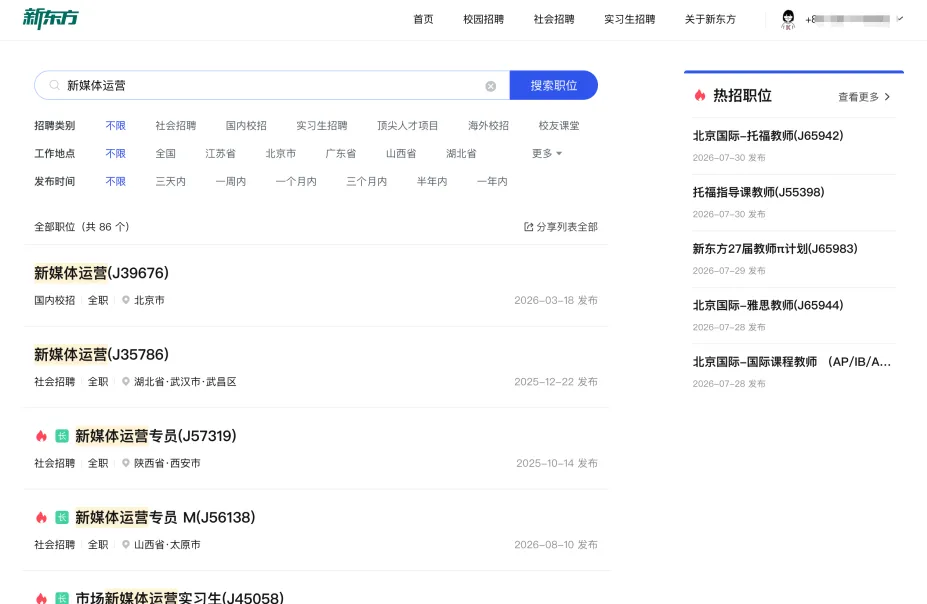Click the magnifier icon in search box

pyautogui.click(x=54, y=86)
